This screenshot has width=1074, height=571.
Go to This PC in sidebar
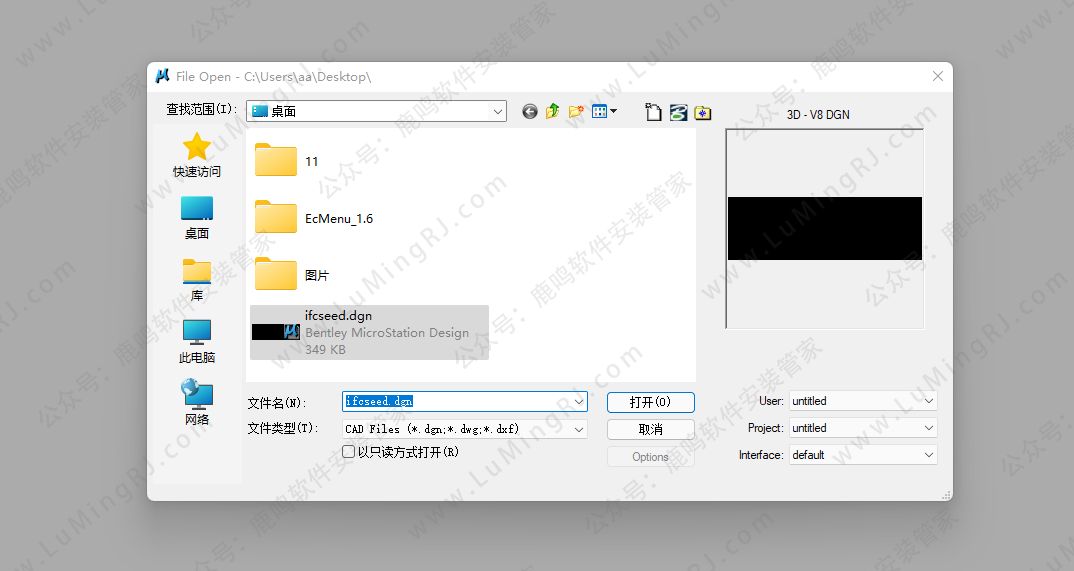click(x=197, y=341)
